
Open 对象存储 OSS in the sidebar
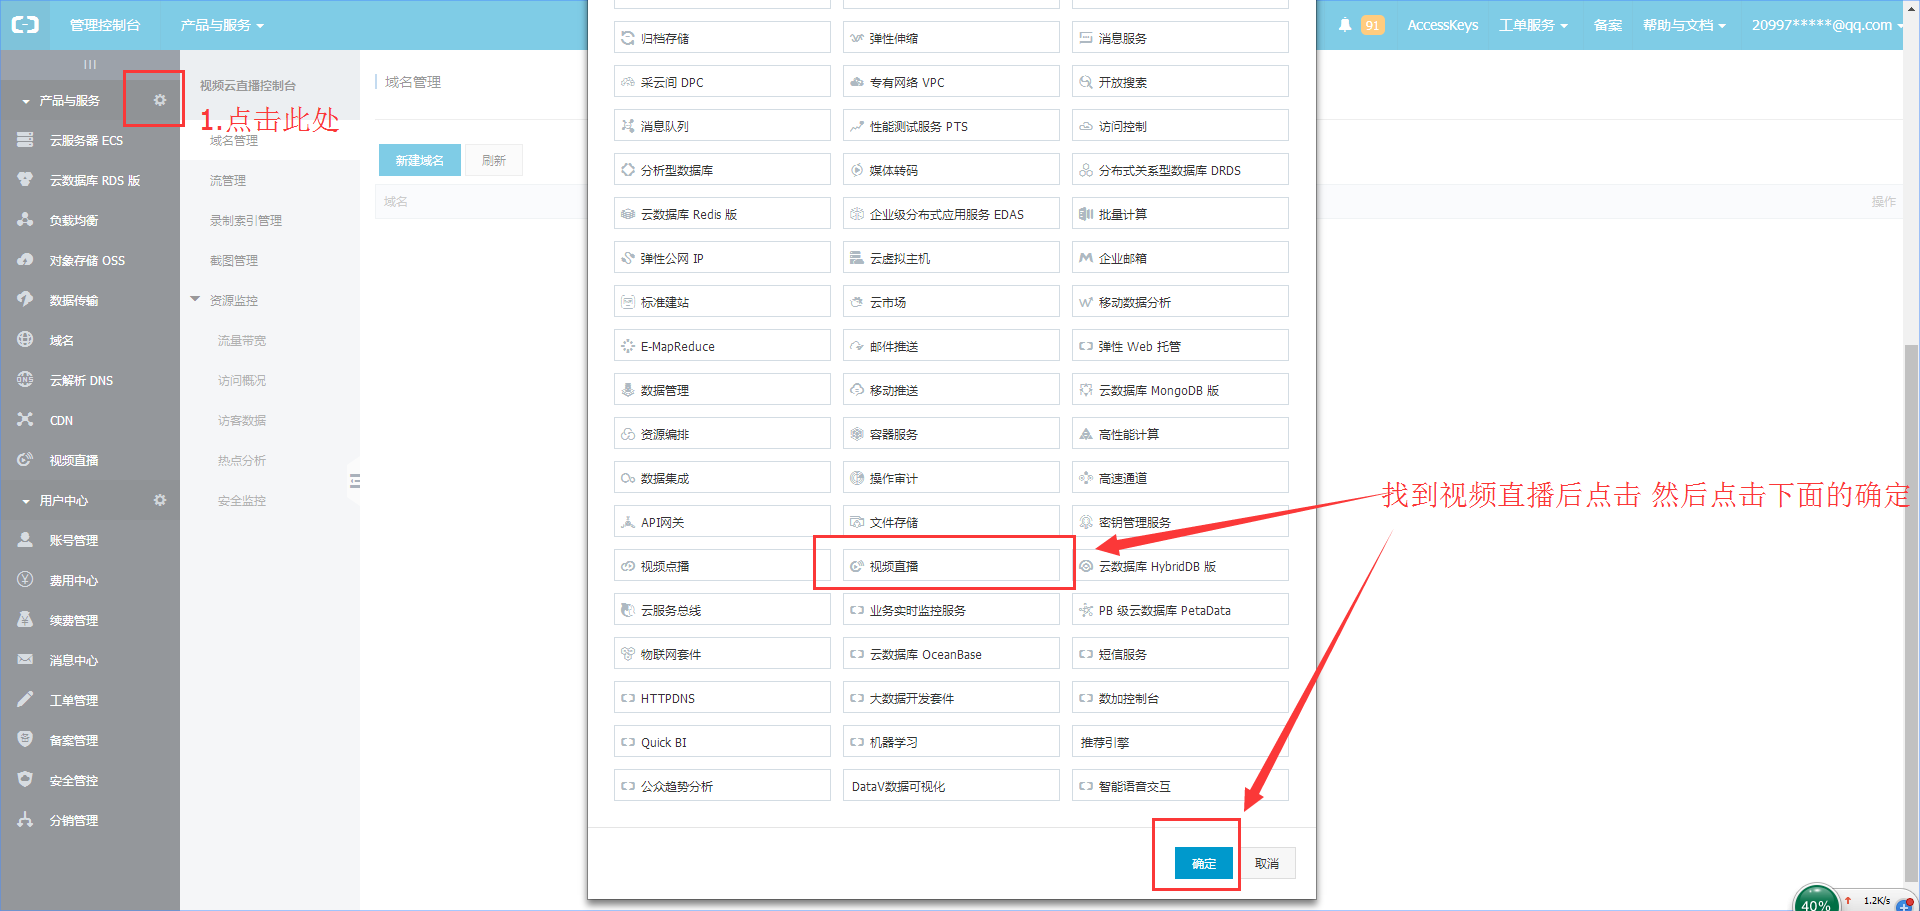pos(87,261)
